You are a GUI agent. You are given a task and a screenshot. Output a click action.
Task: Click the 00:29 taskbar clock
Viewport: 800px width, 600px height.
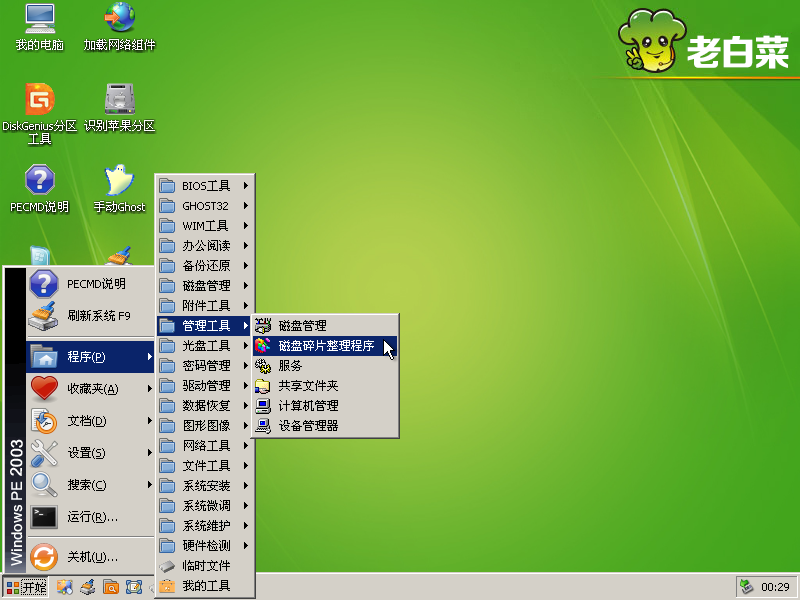775,587
